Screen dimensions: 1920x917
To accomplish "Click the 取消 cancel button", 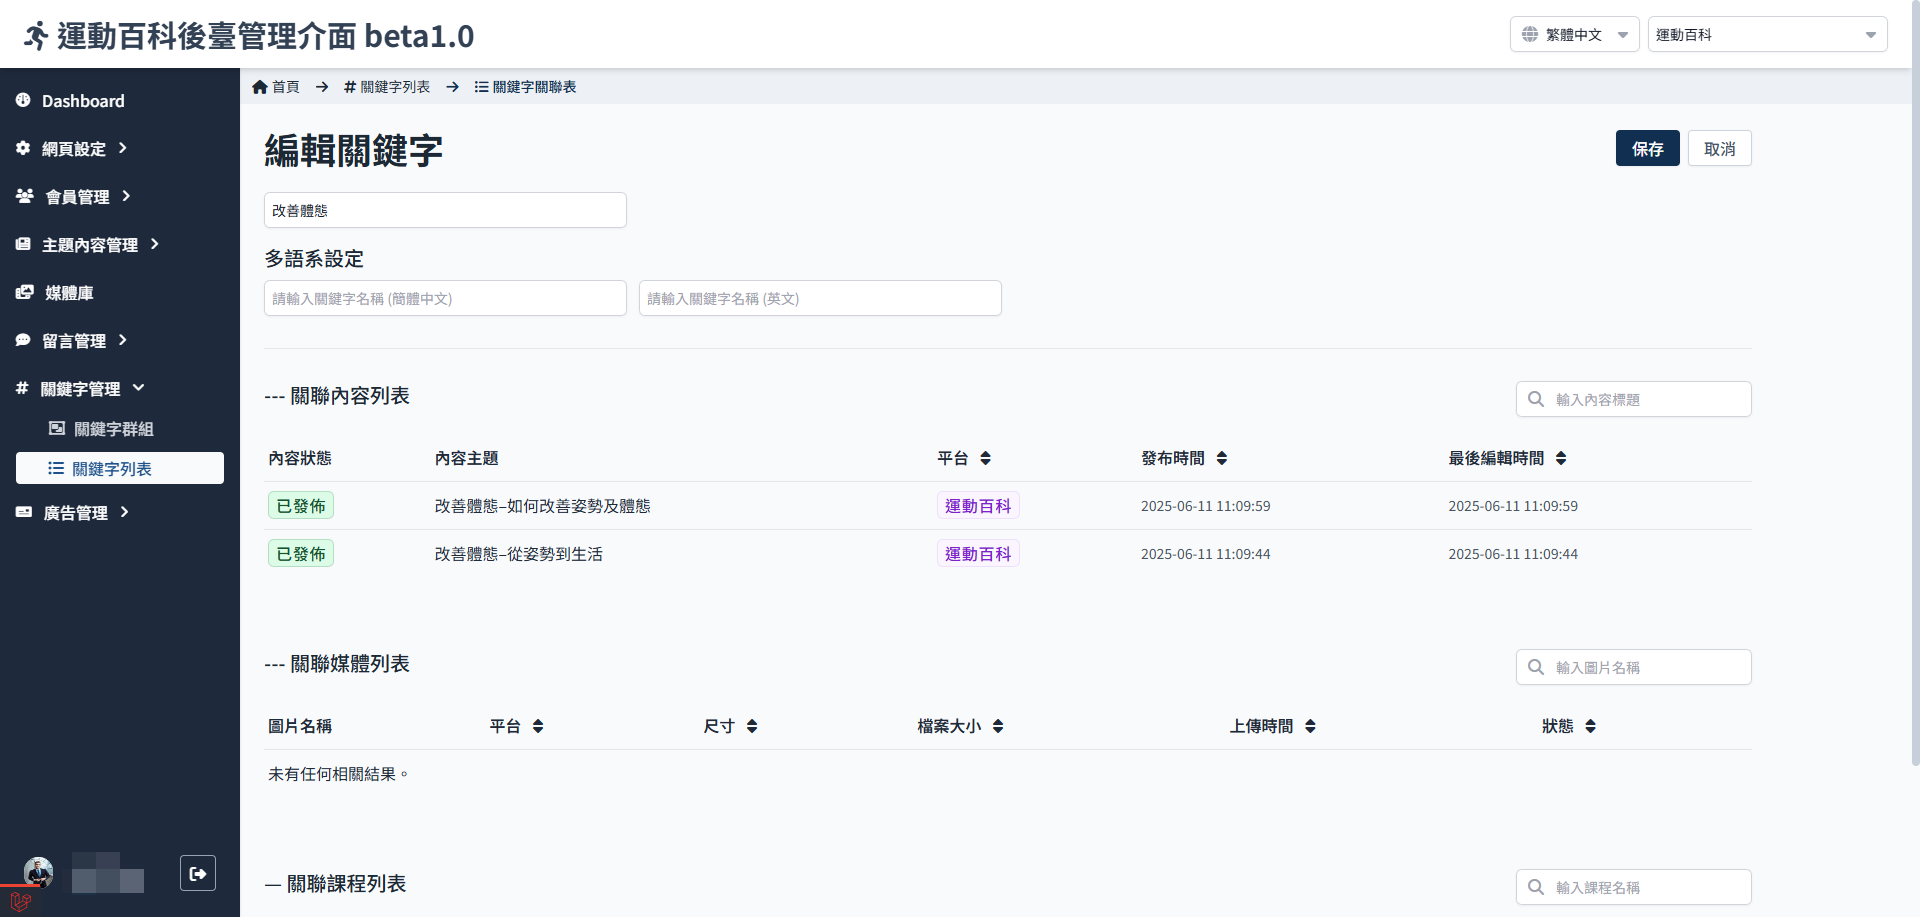I will [1719, 148].
